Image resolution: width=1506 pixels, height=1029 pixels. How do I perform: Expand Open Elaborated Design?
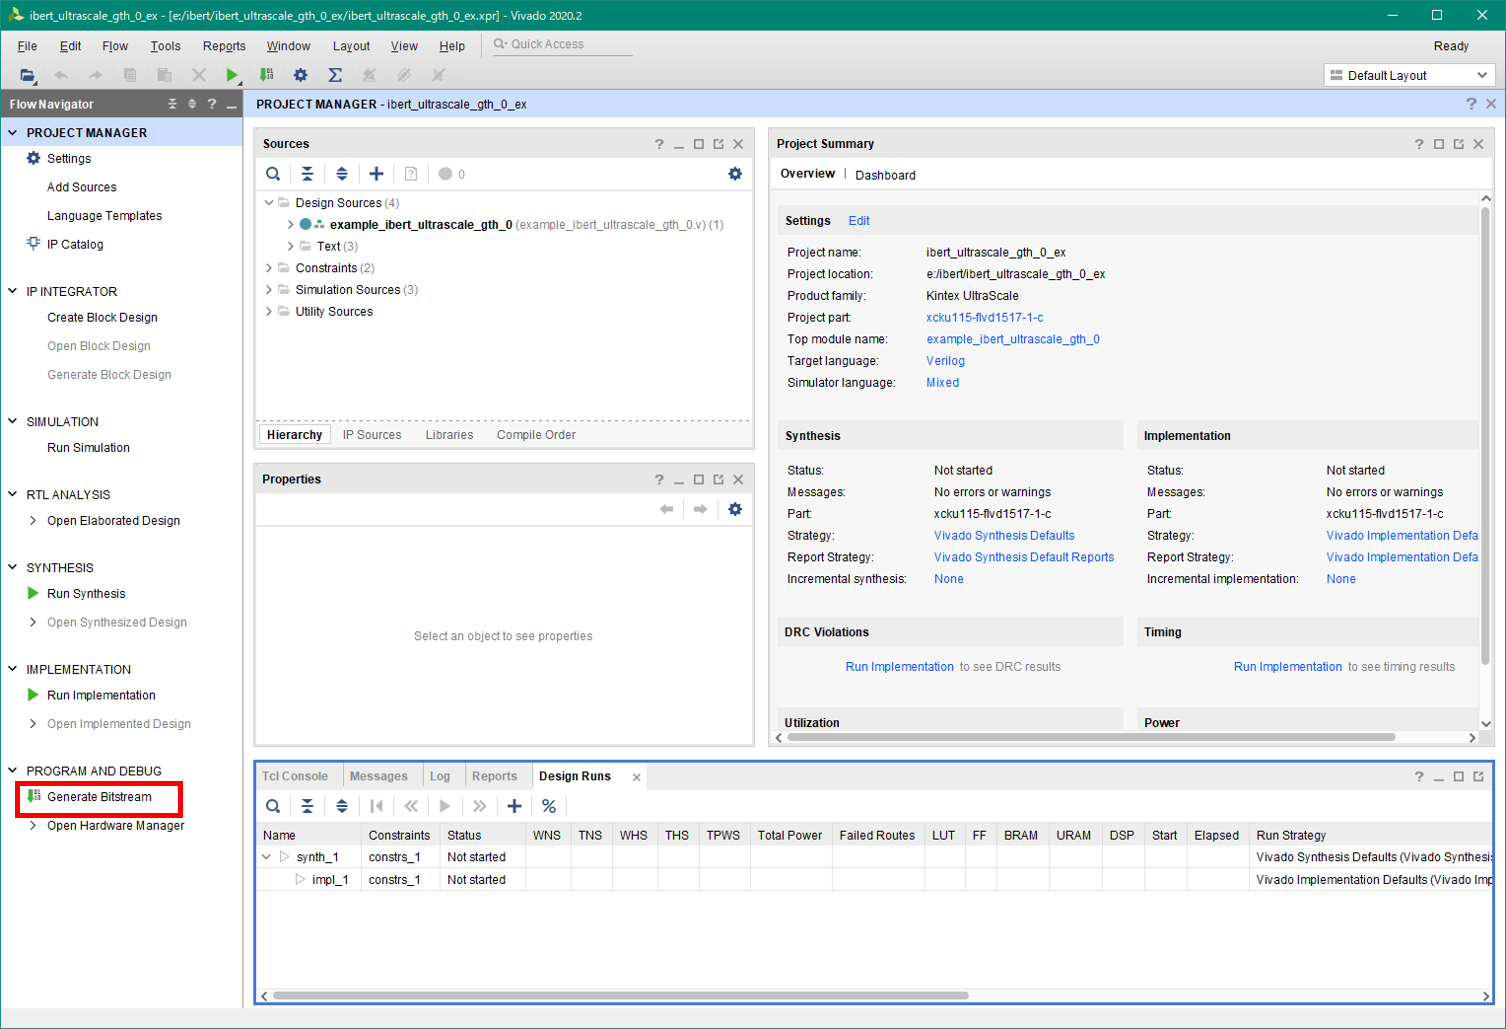point(33,521)
